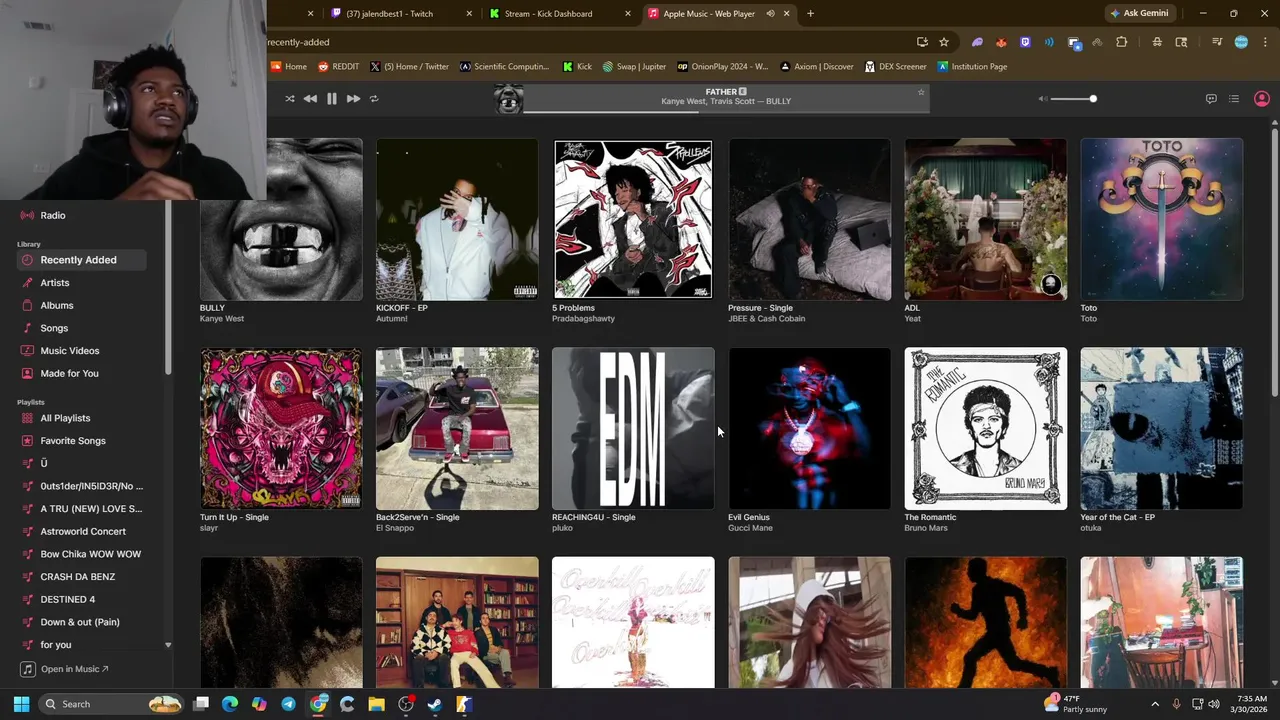Screen dimensions: 1280x720
Task: Open the KICKOFF - EP album cover
Action: [457, 219]
